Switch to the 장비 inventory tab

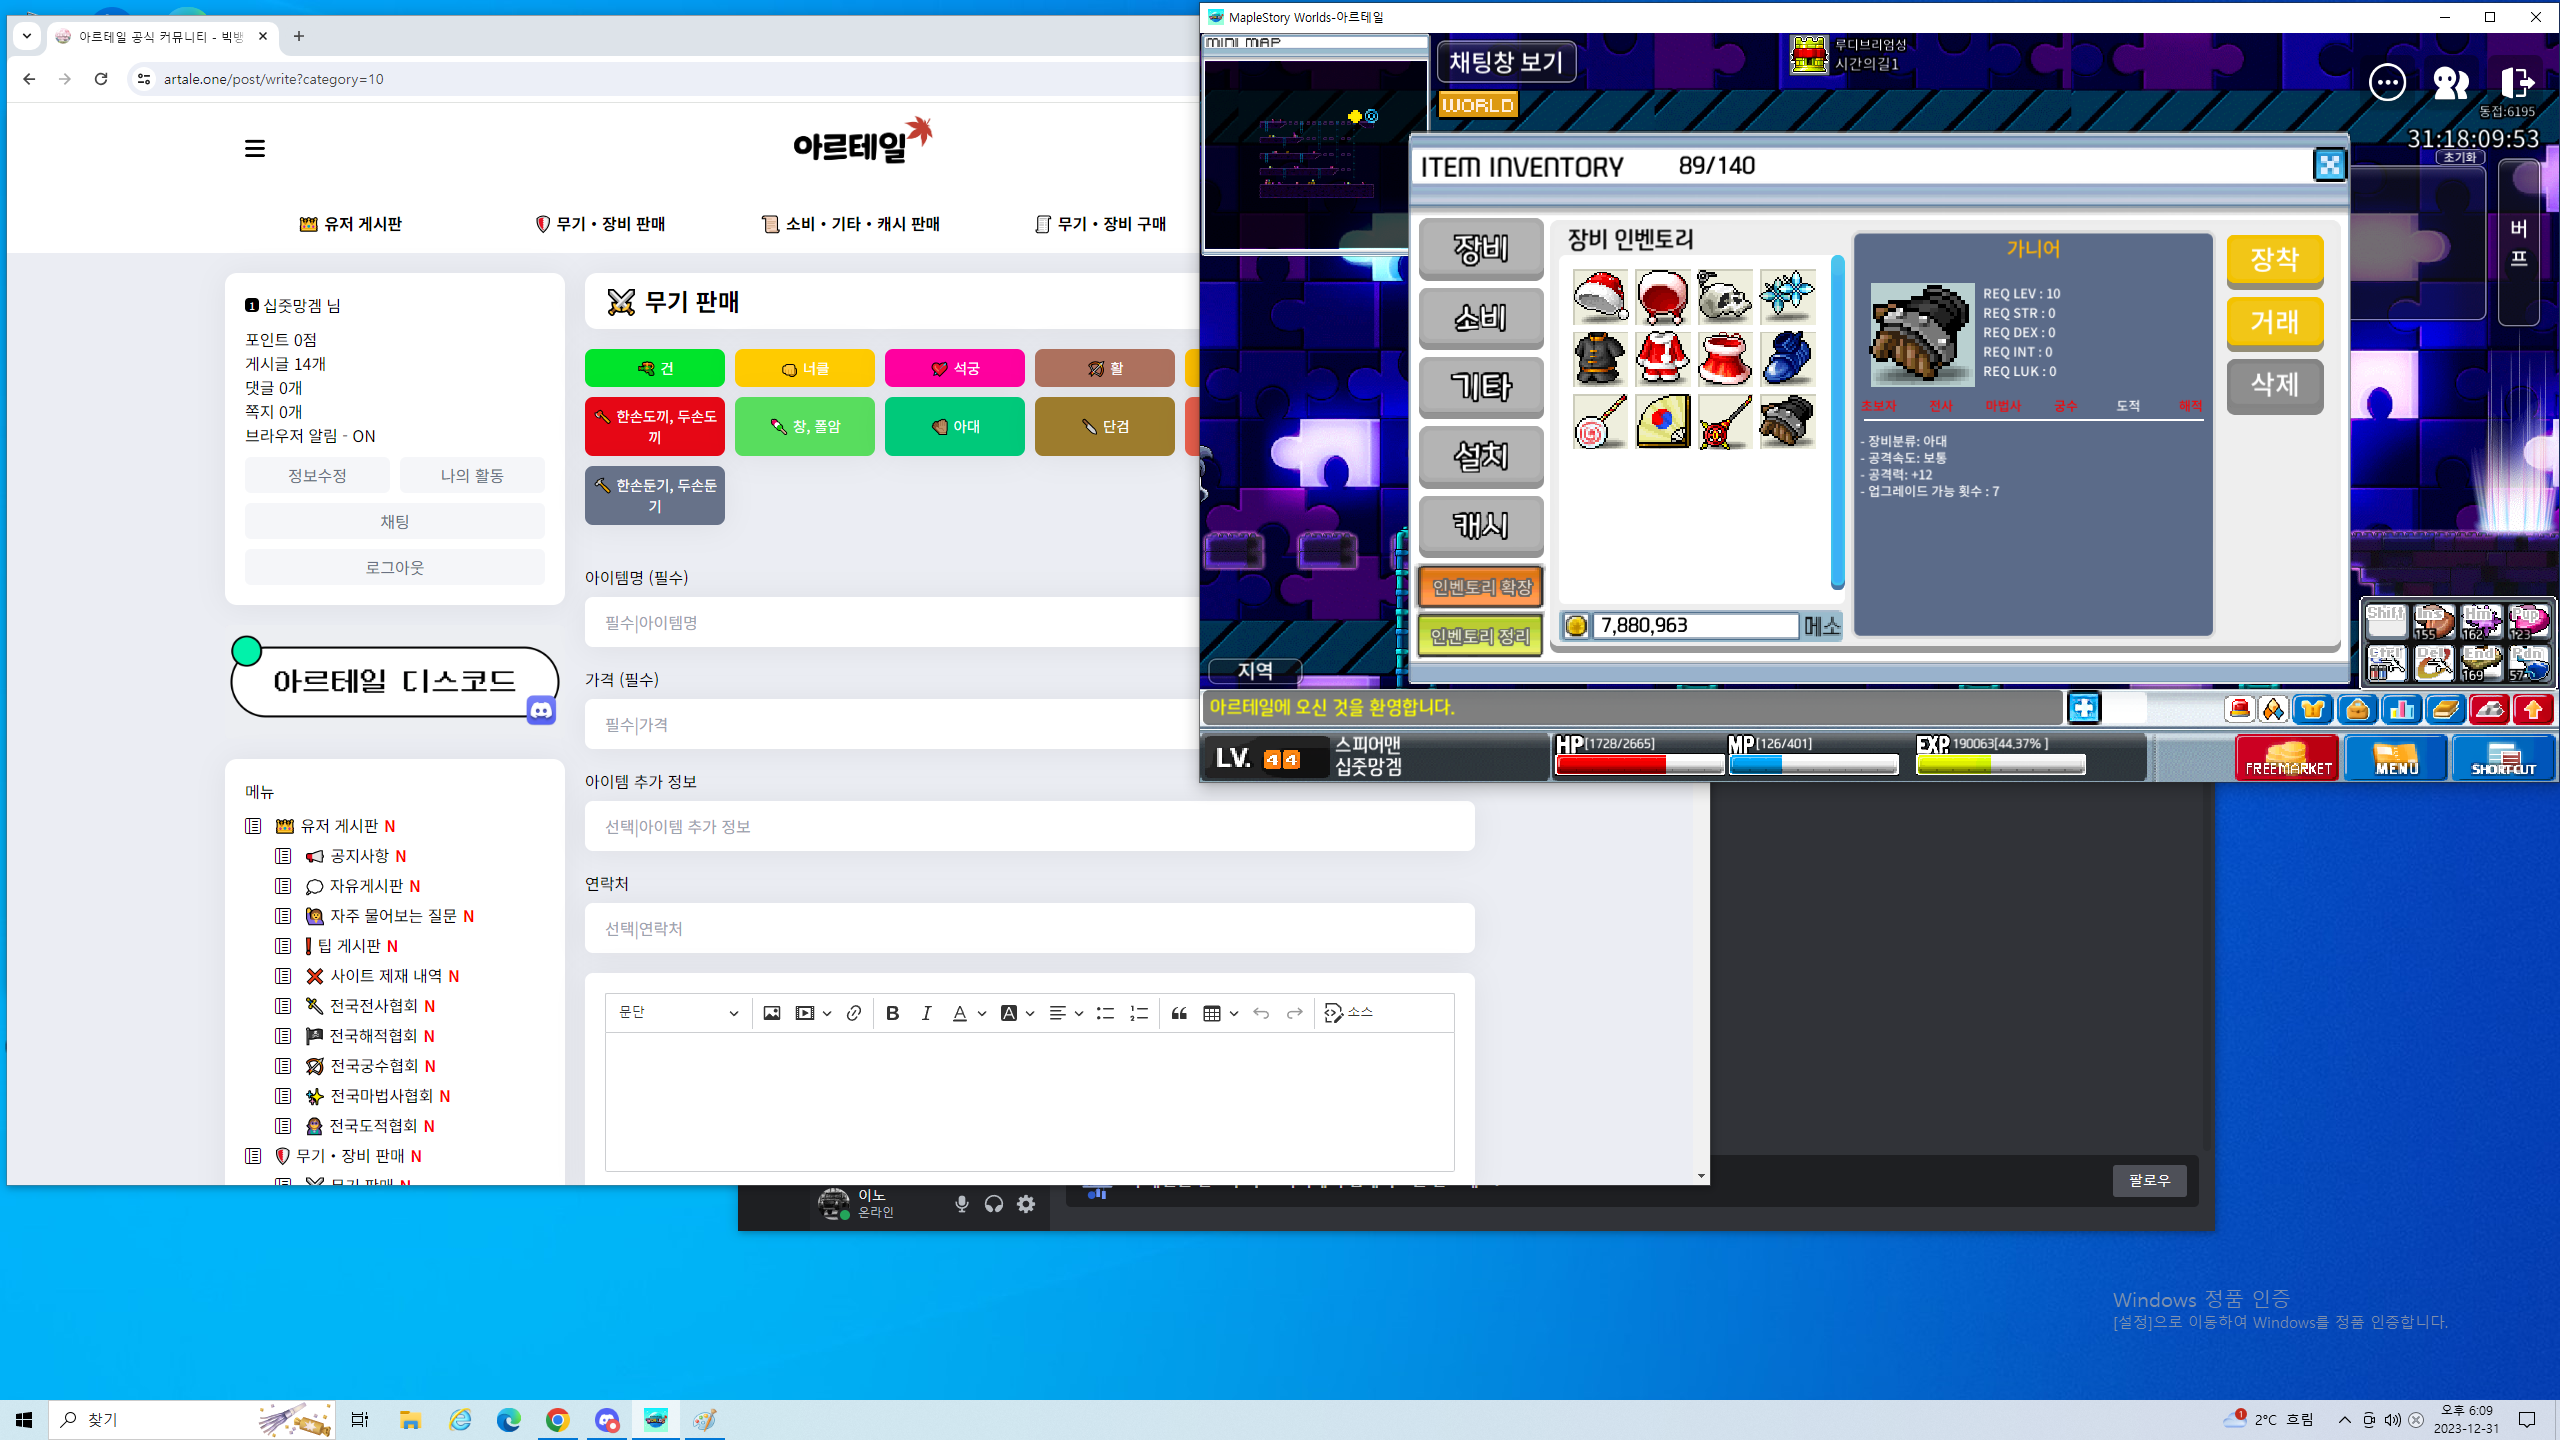(1481, 248)
